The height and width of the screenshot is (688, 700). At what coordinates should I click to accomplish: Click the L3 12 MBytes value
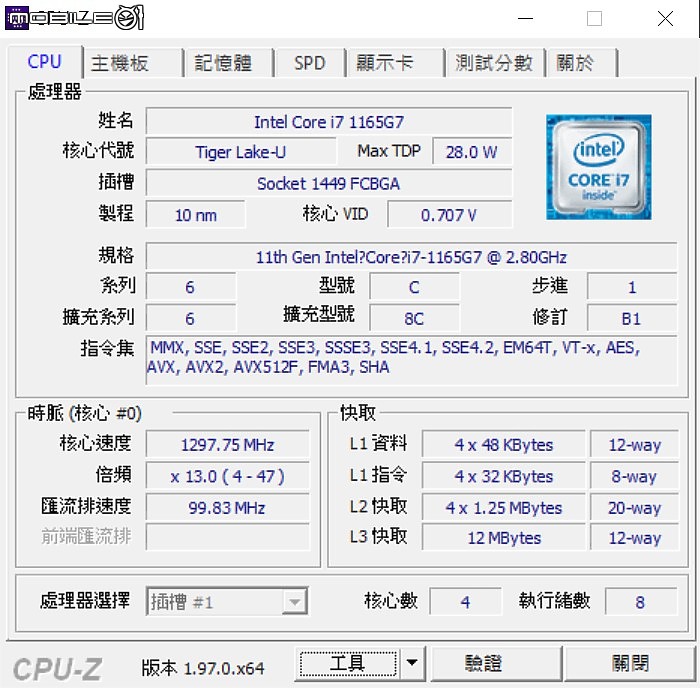coord(504,537)
